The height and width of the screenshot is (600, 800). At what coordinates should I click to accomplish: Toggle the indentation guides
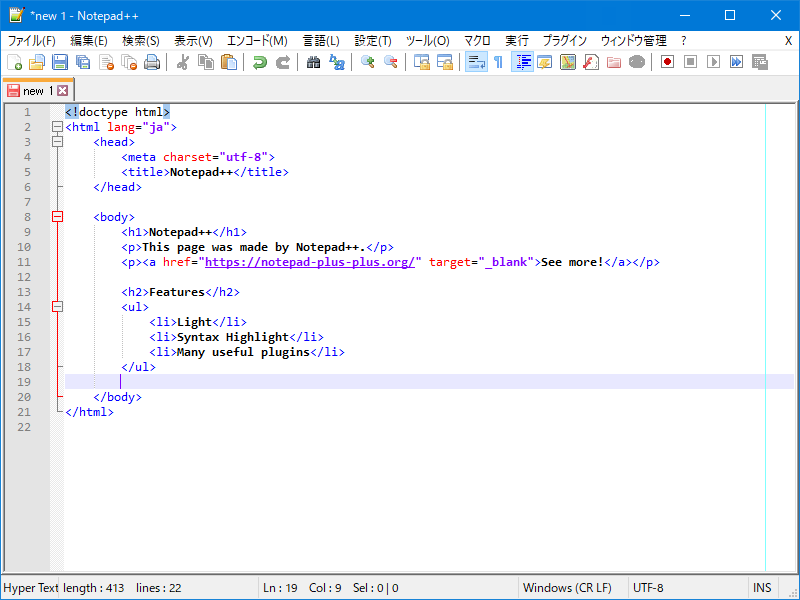click(521, 61)
